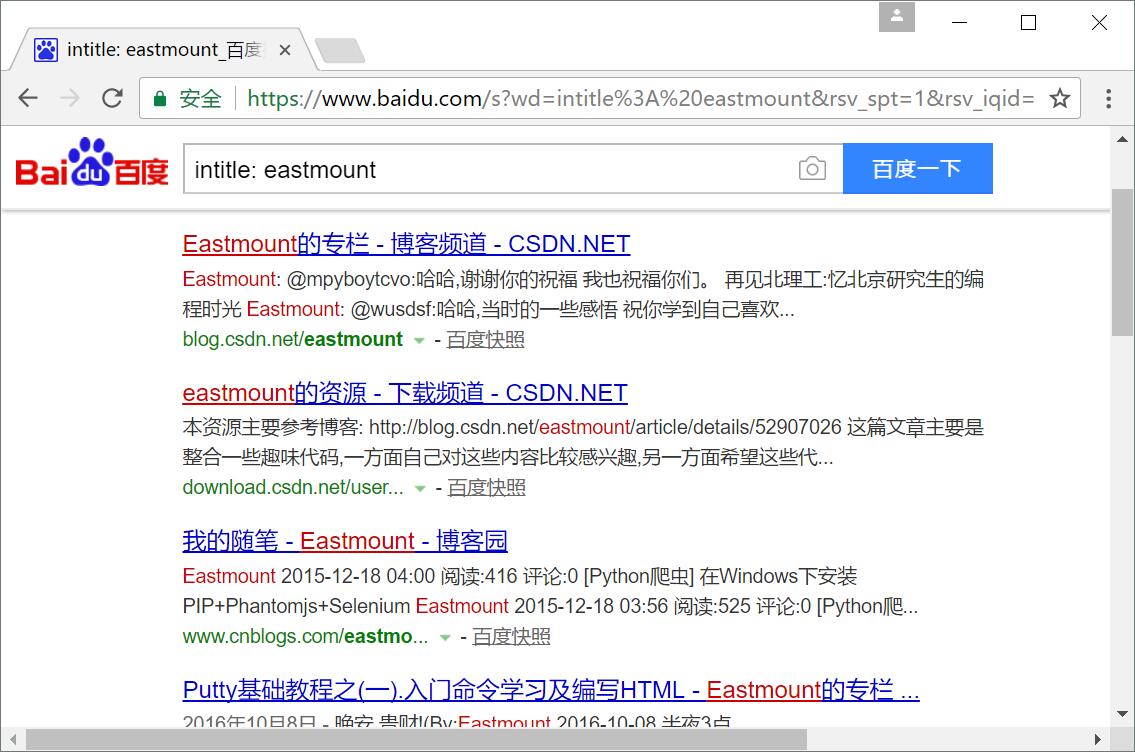Click the browser back arrow
Viewport: 1135px width, 752px height.
pyautogui.click(x=28, y=98)
